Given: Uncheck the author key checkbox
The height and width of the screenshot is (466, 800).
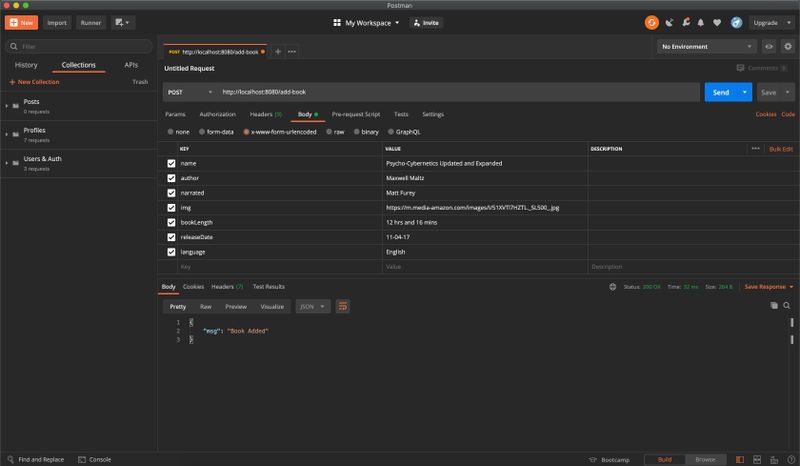Looking at the screenshot, I should pyautogui.click(x=171, y=178).
